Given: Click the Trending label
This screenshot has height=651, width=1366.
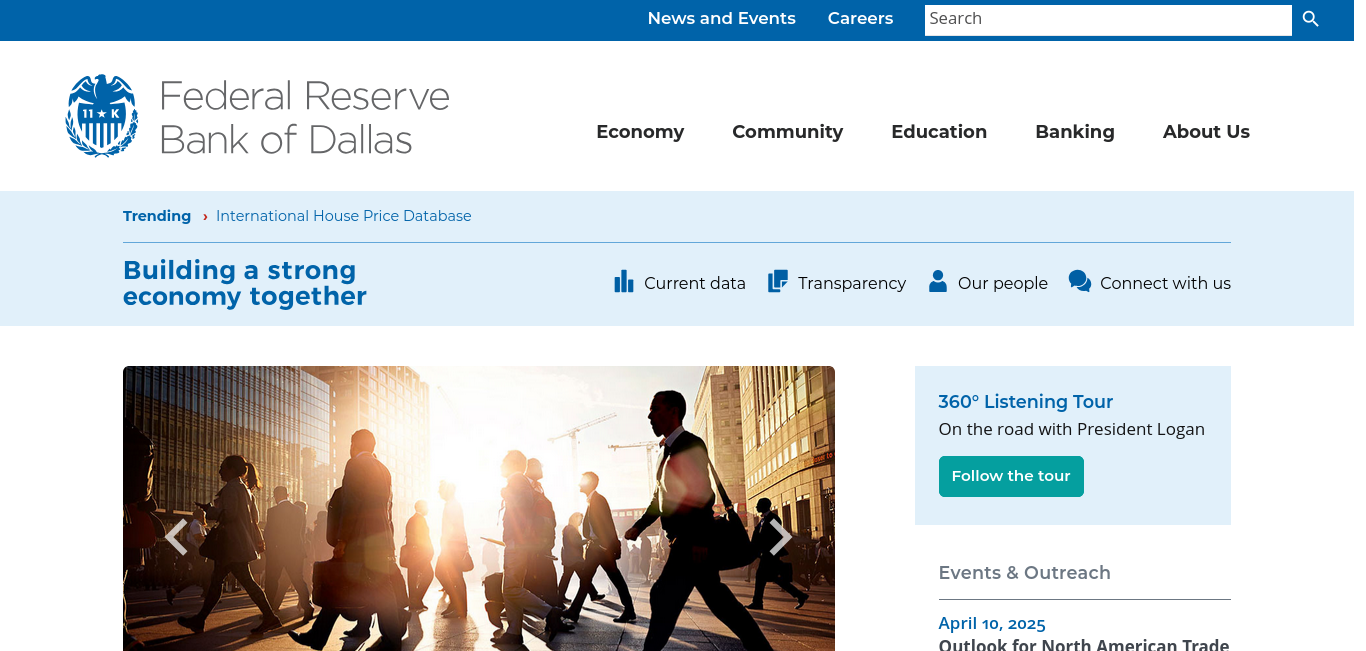Looking at the screenshot, I should (x=157, y=216).
